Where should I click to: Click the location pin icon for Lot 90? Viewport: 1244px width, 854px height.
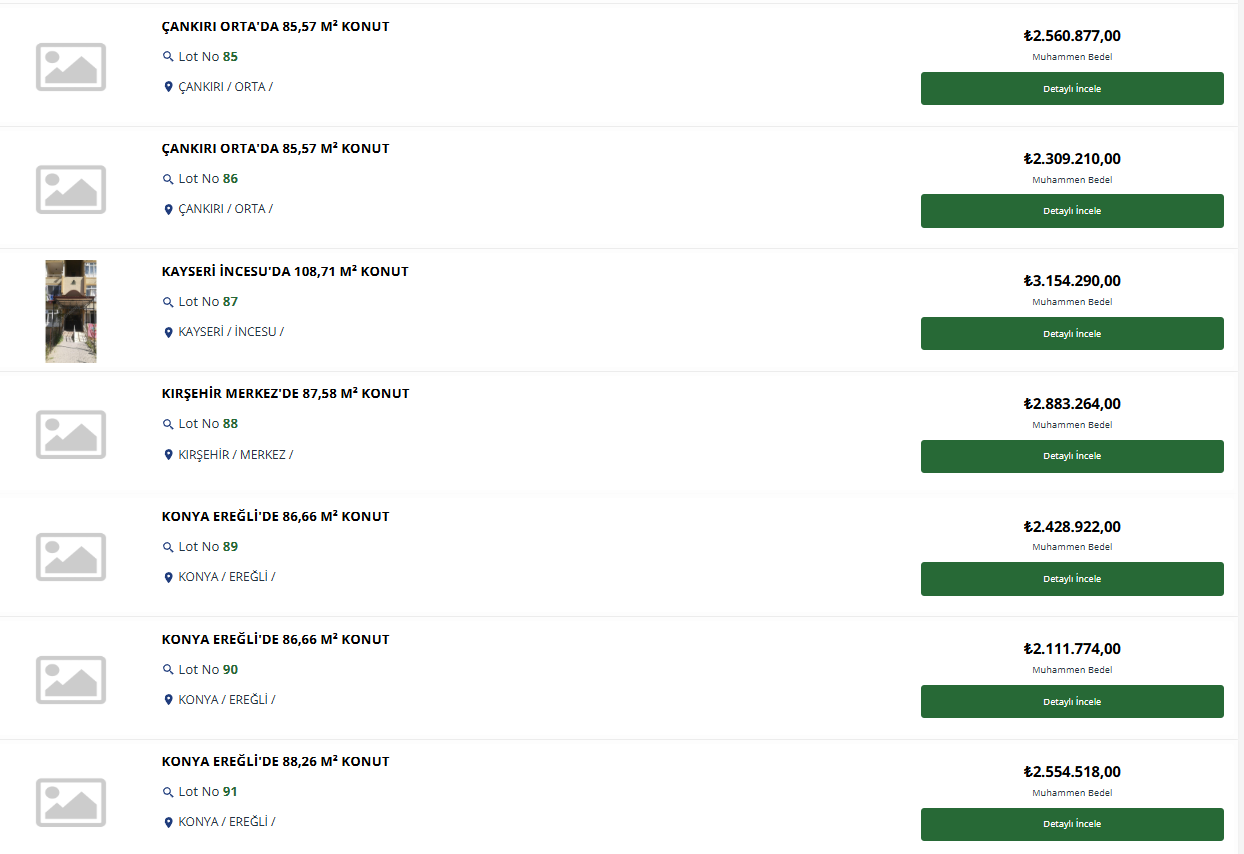point(168,700)
